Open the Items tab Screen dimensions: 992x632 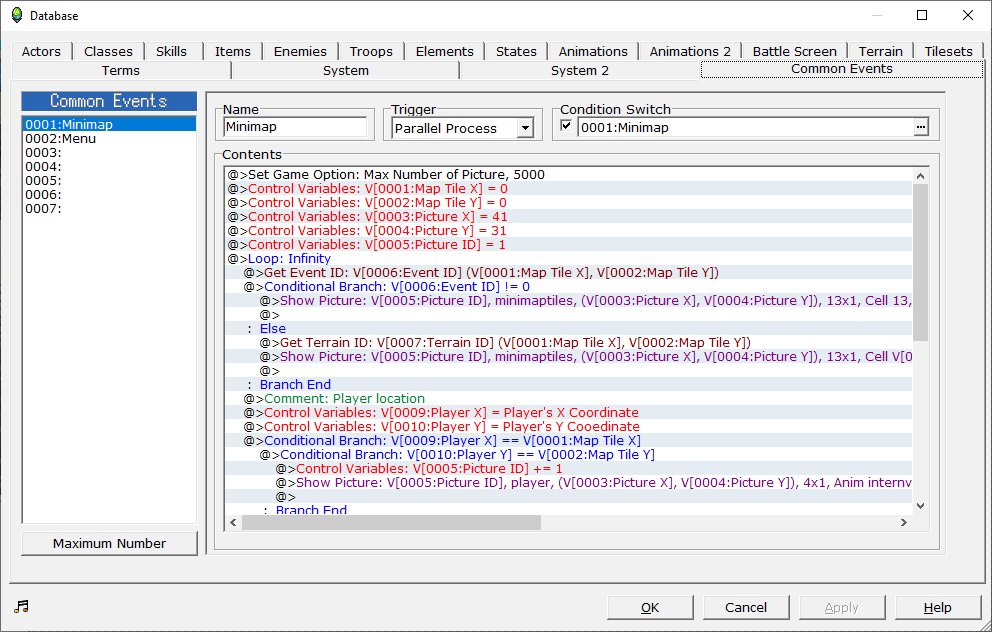pyautogui.click(x=232, y=51)
